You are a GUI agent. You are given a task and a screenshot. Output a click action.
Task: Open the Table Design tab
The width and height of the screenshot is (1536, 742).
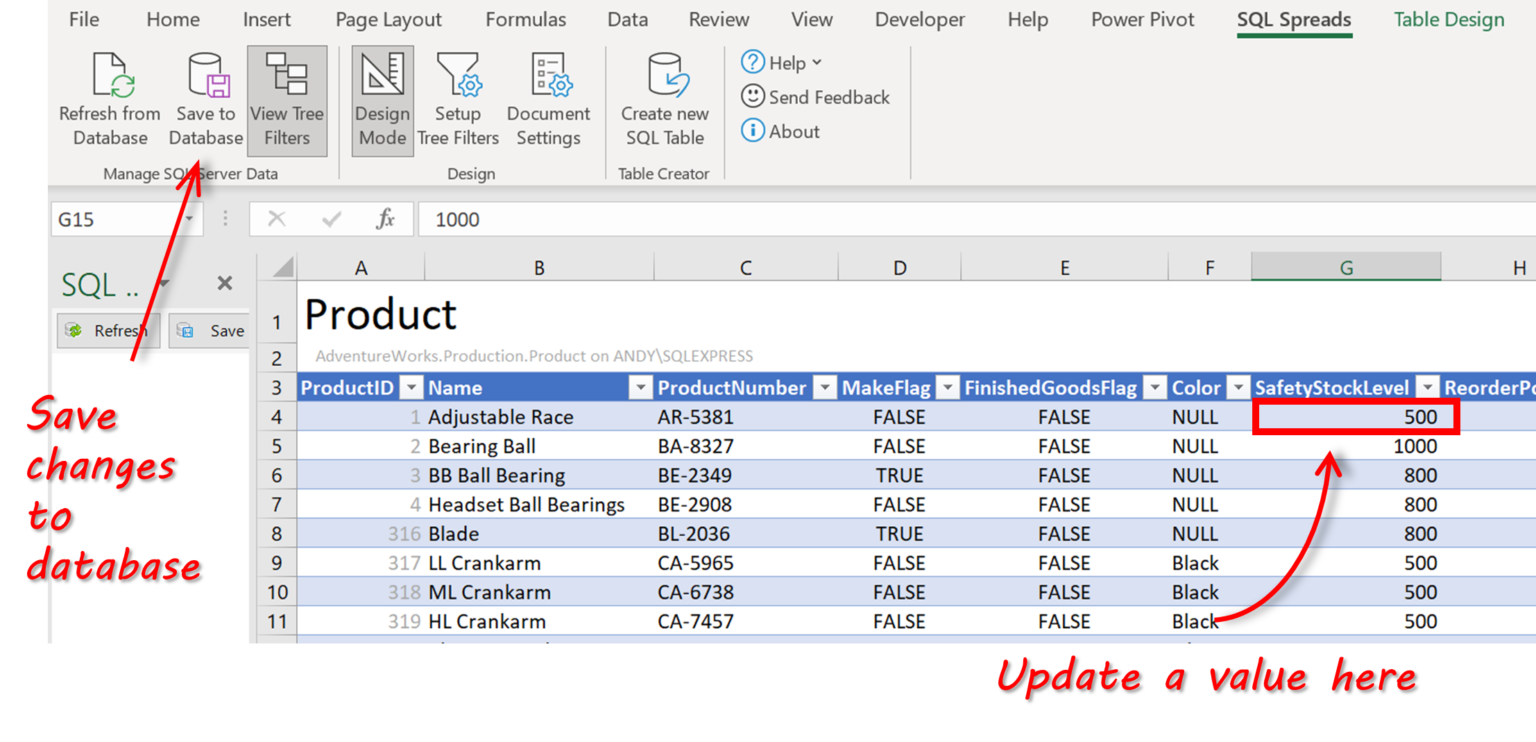click(x=1448, y=19)
